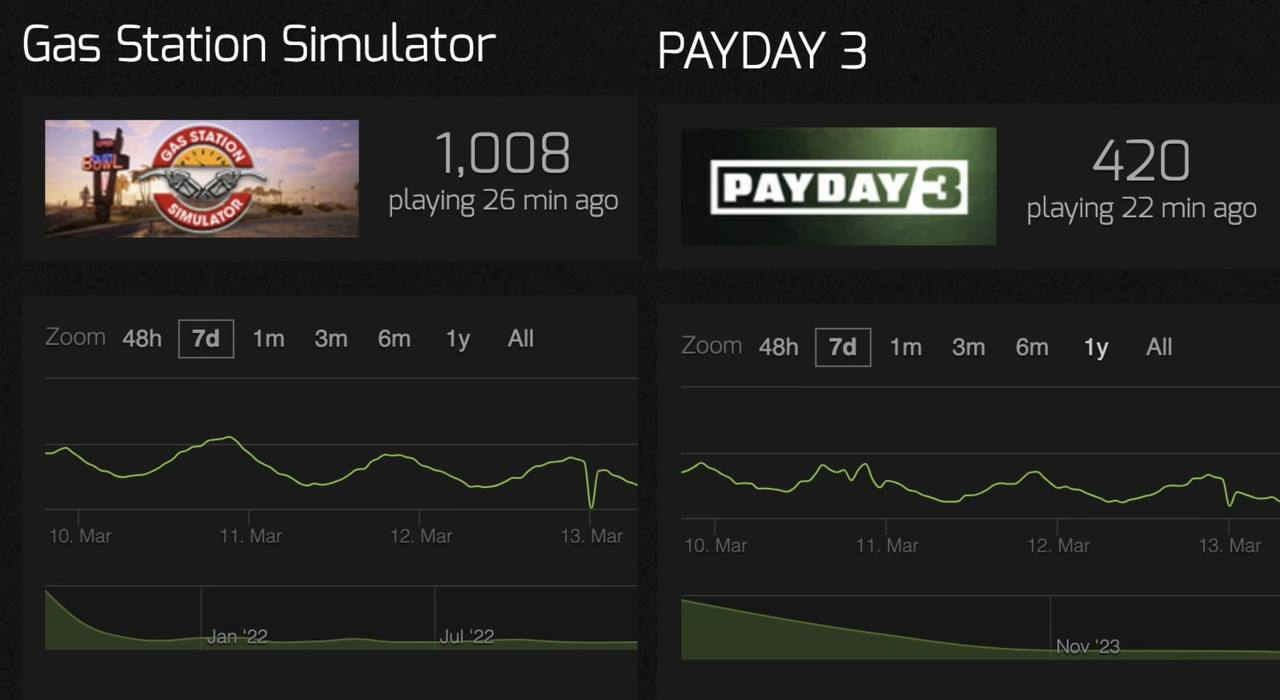Select All zoom on Gas Station chart
The width and height of the screenshot is (1280, 700).
pyautogui.click(x=520, y=339)
